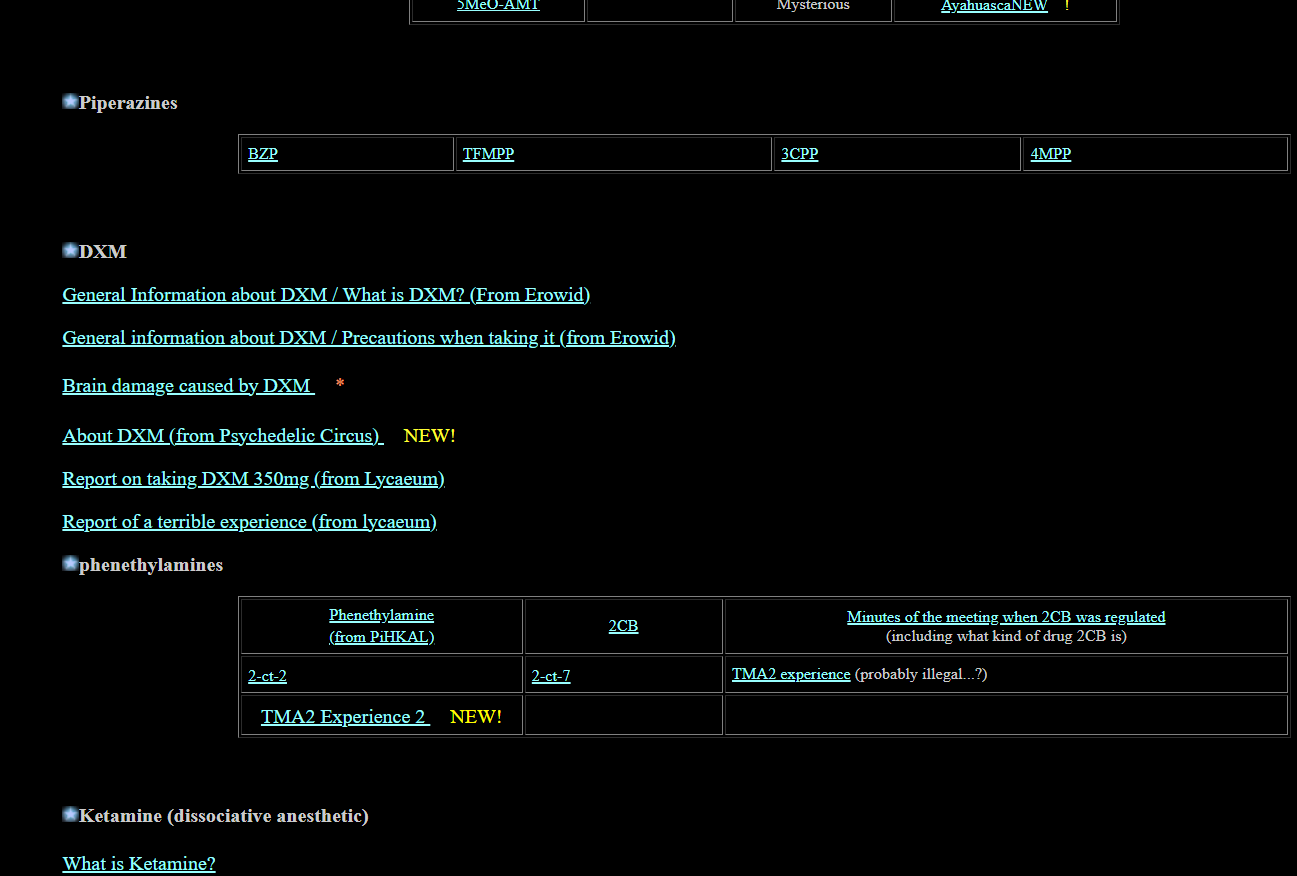Click the bullet icon next to DXM heading
This screenshot has width=1297, height=876.
click(x=70, y=250)
